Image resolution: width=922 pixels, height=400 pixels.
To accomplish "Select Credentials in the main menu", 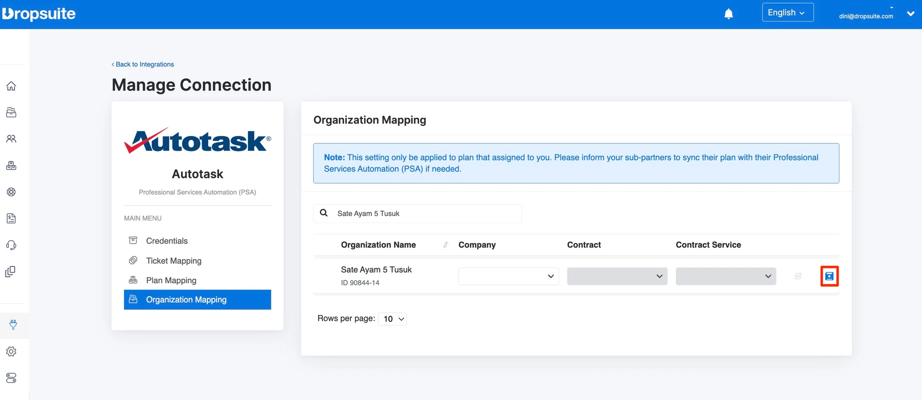I will click(166, 241).
